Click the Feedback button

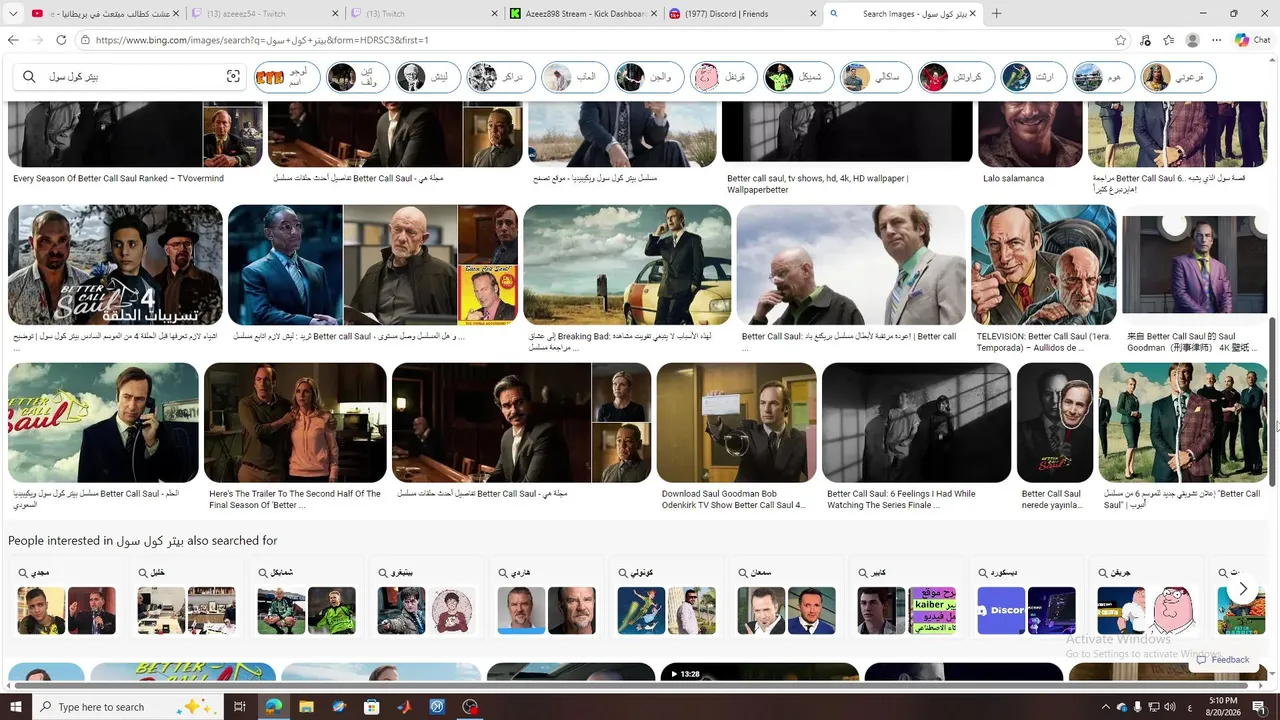pyautogui.click(x=1223, y=659)
